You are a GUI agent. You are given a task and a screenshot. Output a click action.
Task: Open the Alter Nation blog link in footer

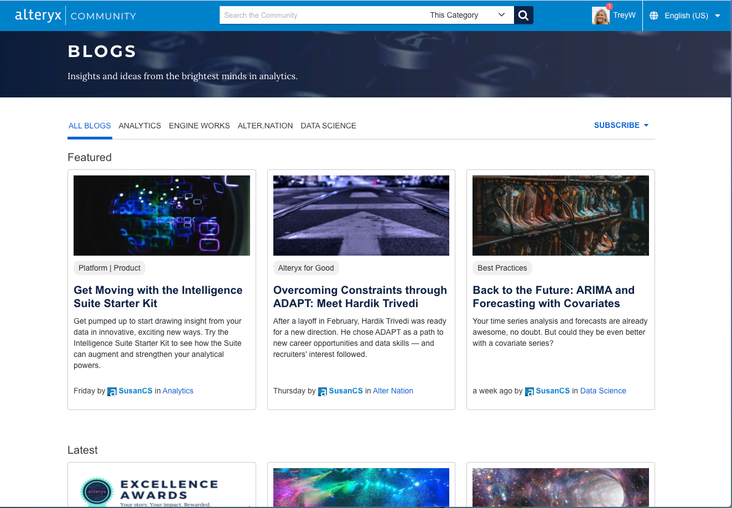393,391
